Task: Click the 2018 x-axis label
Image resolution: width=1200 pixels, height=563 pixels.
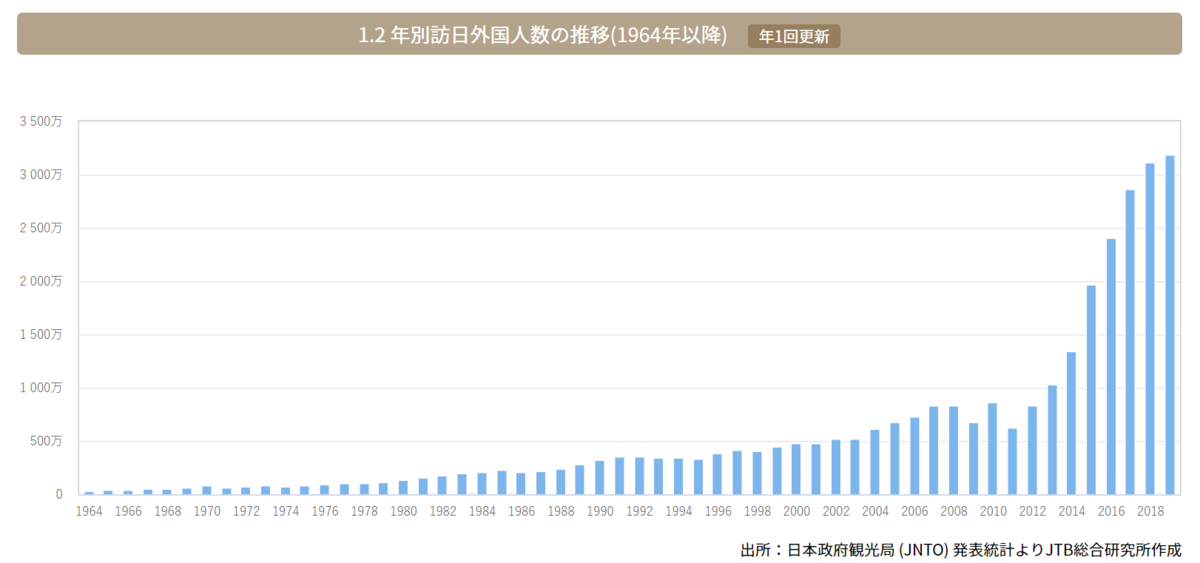Action: pyautogui.click(x=1150, y=511)
